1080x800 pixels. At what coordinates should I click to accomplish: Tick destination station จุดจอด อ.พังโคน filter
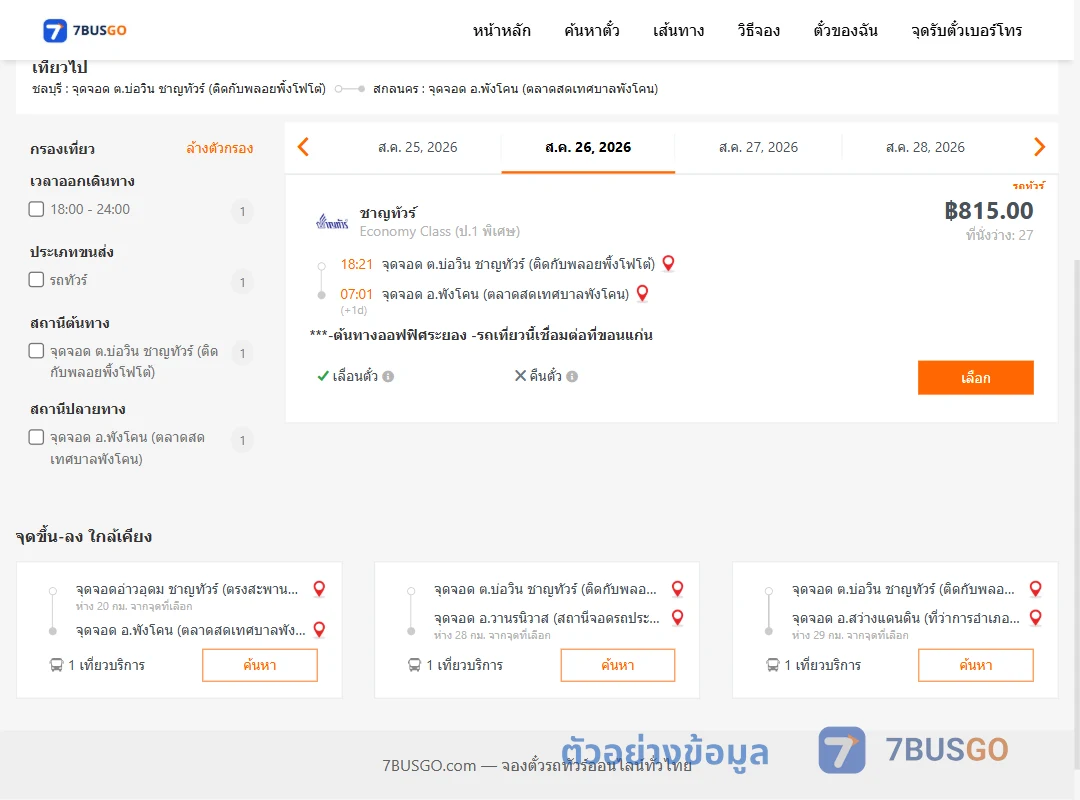click(x=37, y=437)
